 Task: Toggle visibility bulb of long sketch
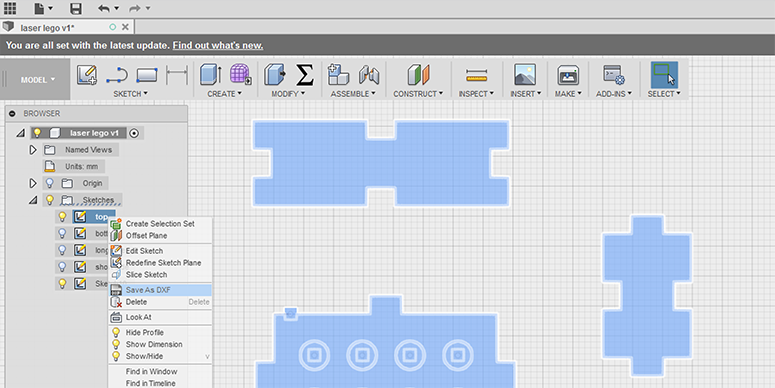click(62, 250)
